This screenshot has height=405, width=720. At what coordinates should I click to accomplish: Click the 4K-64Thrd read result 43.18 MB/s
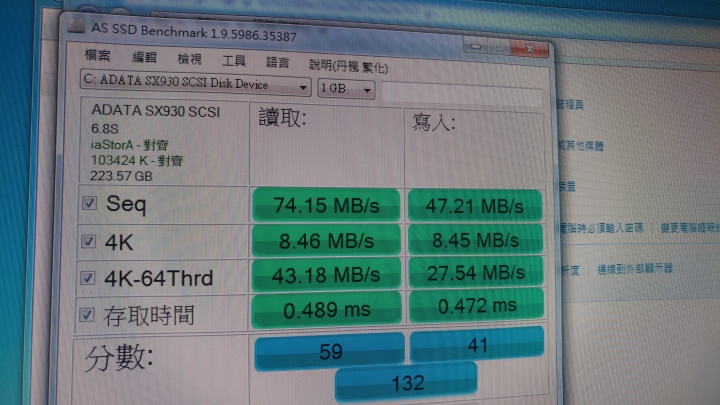coord(326,275)
